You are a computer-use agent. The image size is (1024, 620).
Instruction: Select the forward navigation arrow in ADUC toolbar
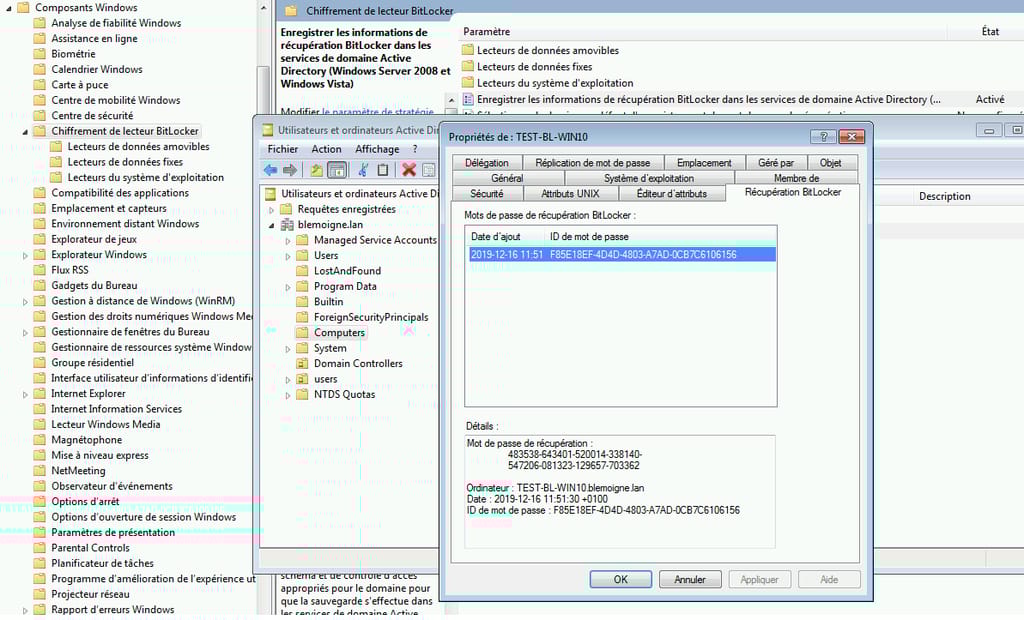[288, 170]
